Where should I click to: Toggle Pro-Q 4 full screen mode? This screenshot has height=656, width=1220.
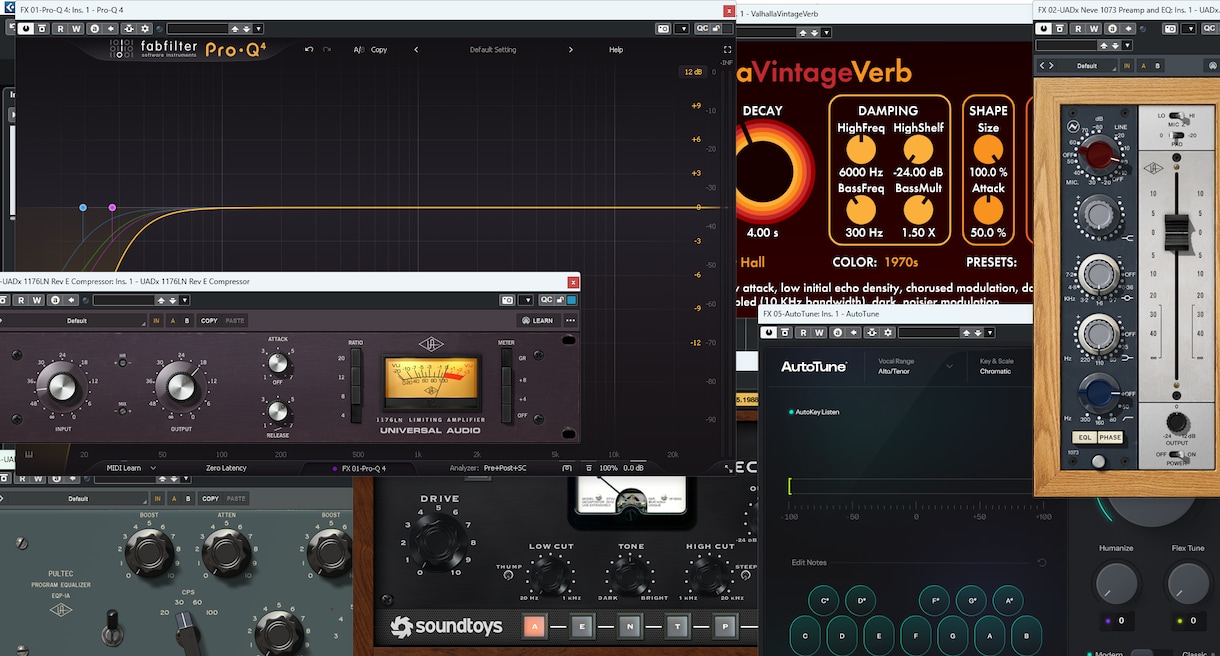(x=727, y=49)
